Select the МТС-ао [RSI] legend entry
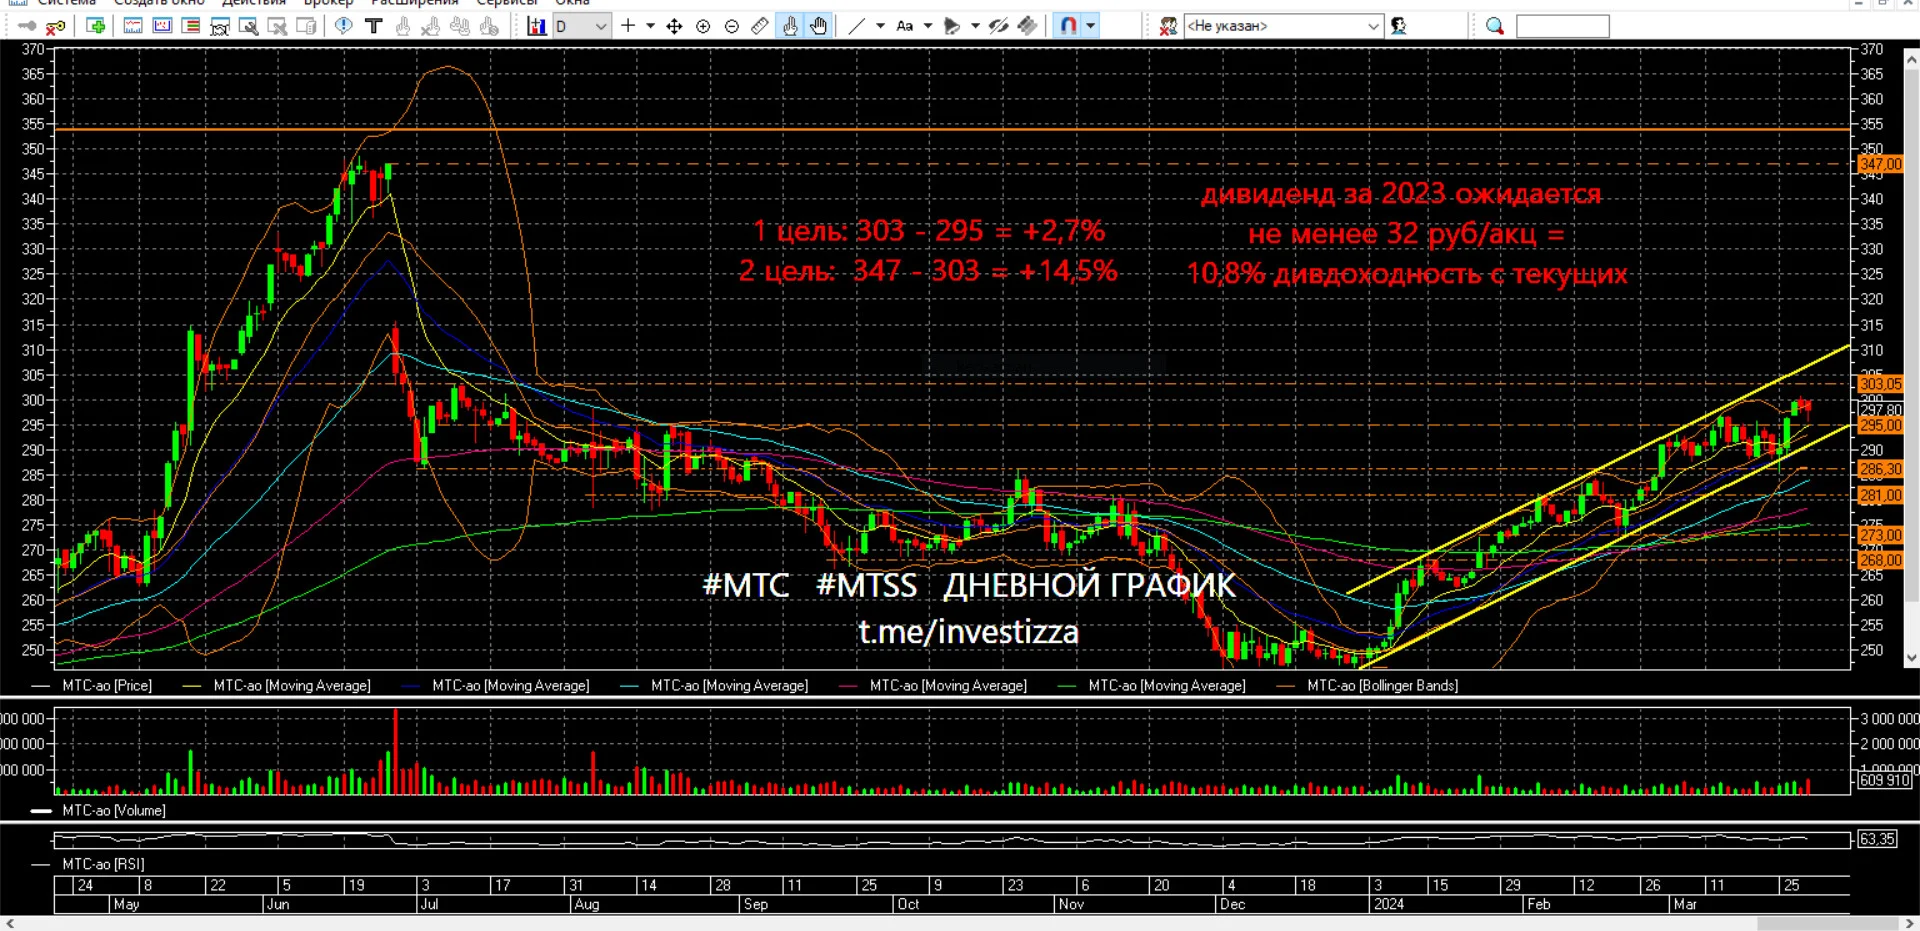1920x931 pixels. [89, 864]
